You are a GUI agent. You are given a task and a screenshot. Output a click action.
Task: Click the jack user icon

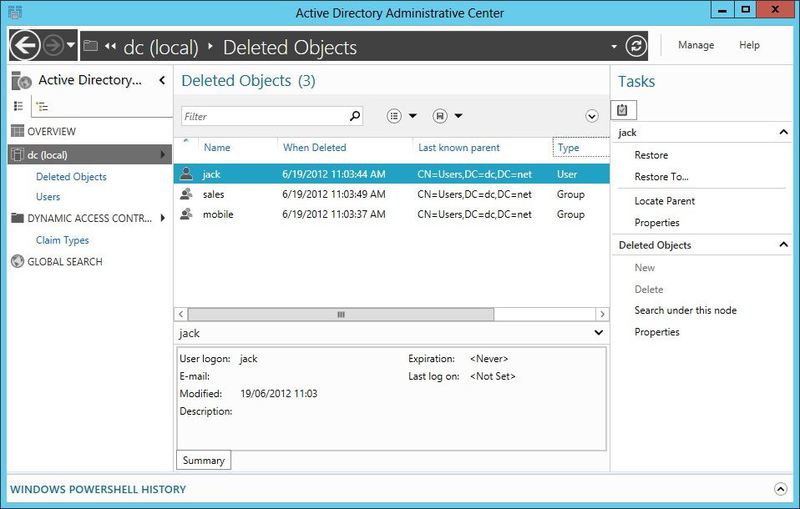(x=186, y=173)
